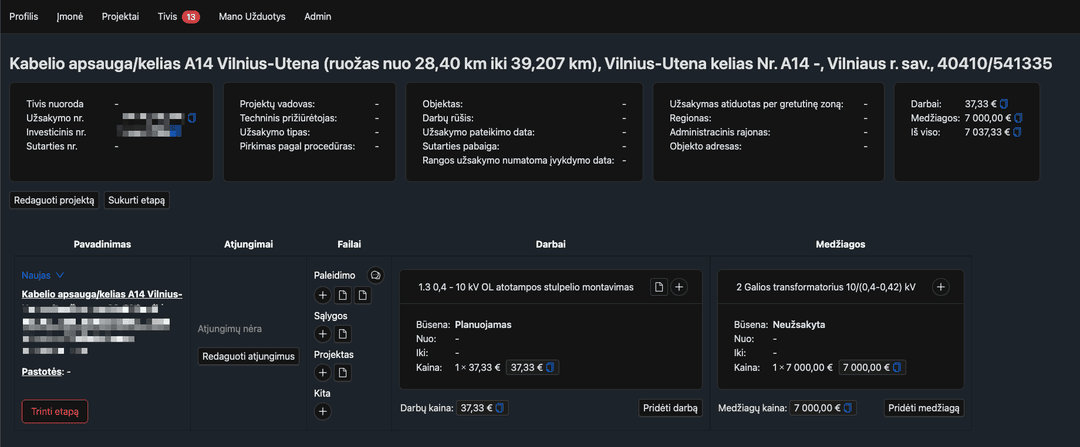Copy the Darbai total 37,33 €
This screenshot has width=1080, height=447.
click(1004, 104)
